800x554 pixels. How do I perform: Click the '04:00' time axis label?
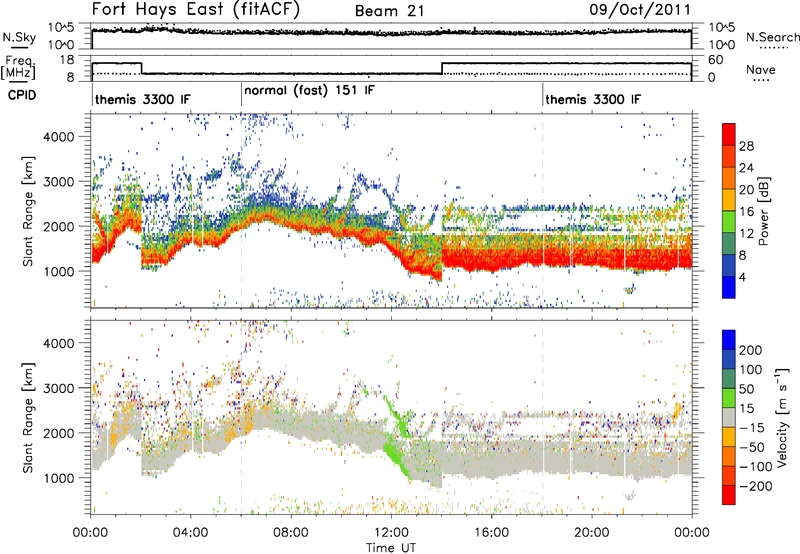tap(191, 533)
